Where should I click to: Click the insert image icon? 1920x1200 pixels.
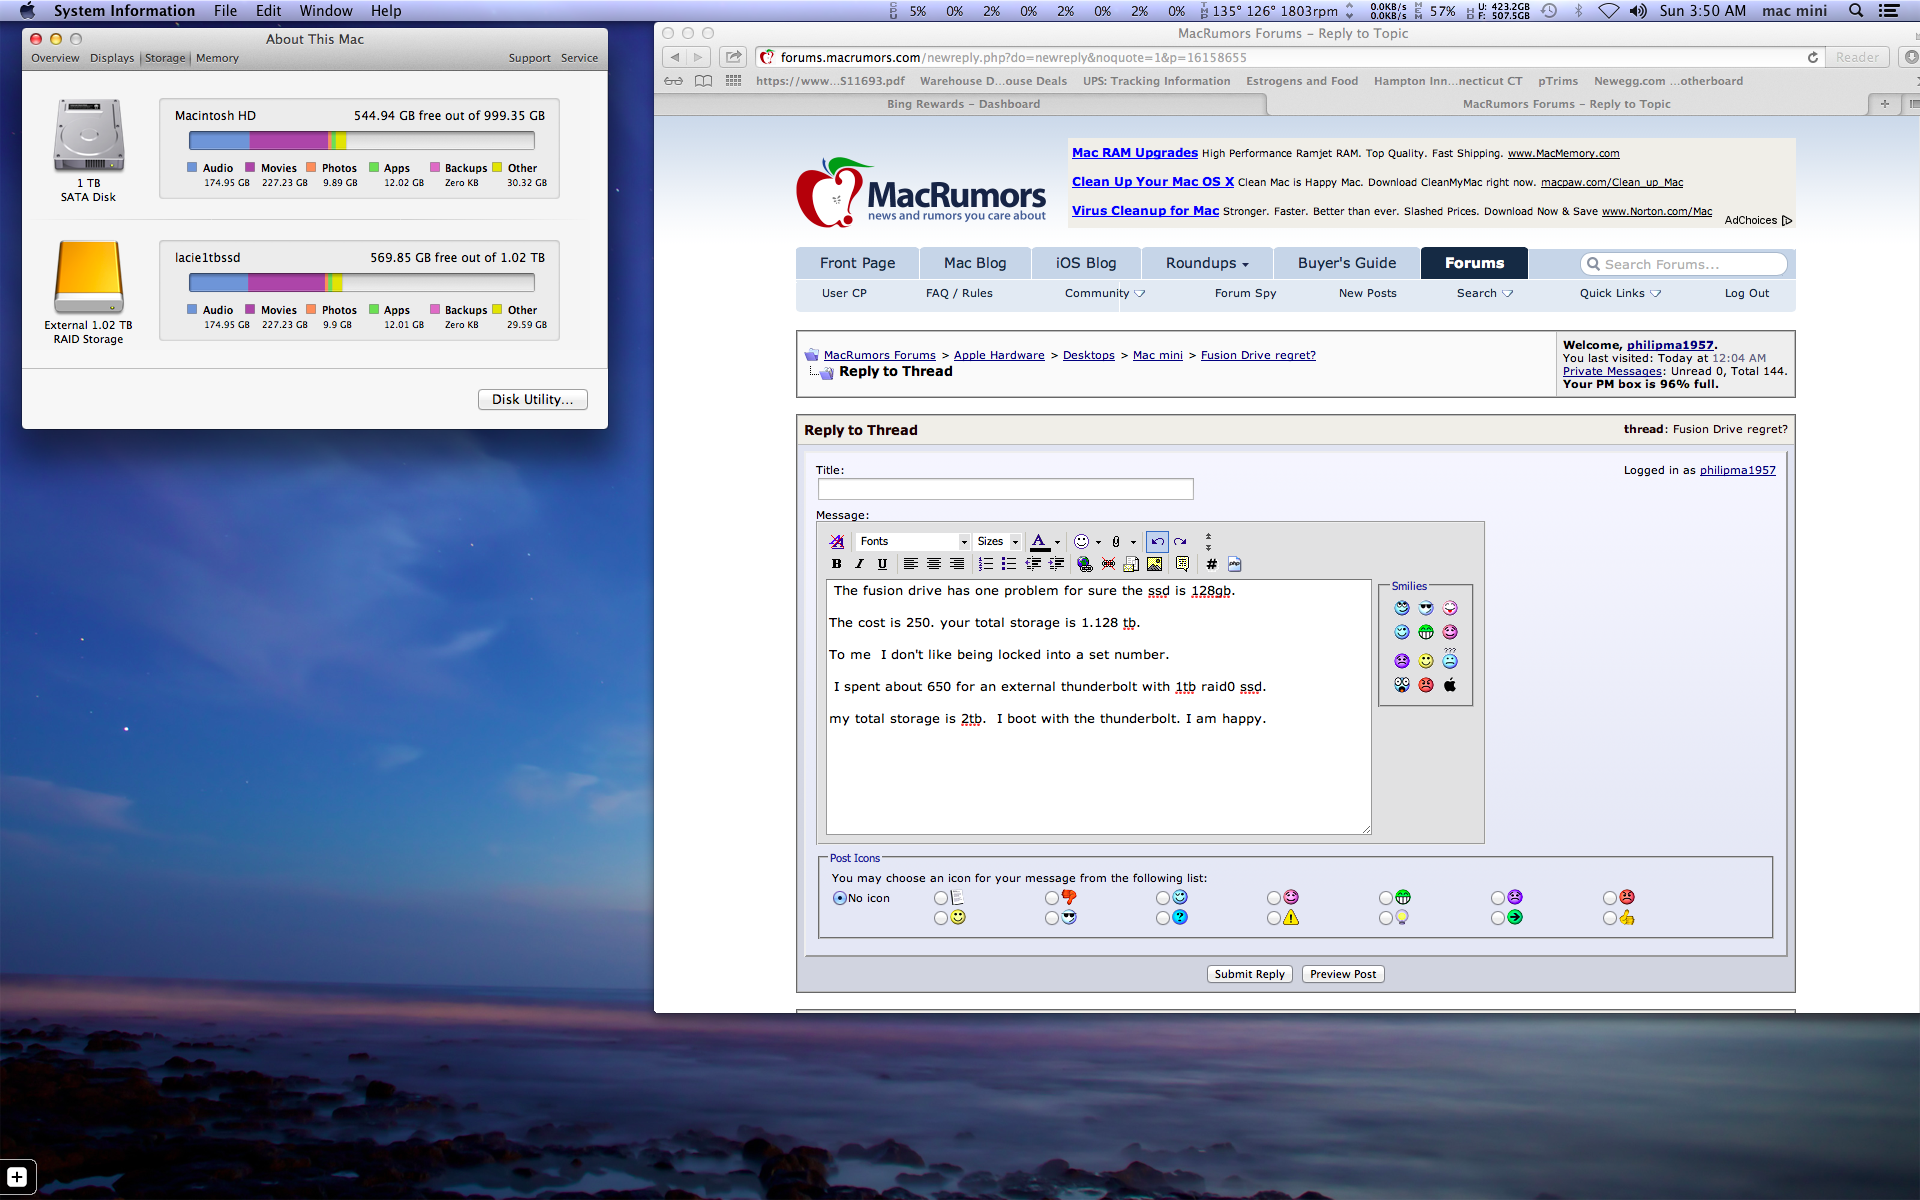[x=1155, y=564]
